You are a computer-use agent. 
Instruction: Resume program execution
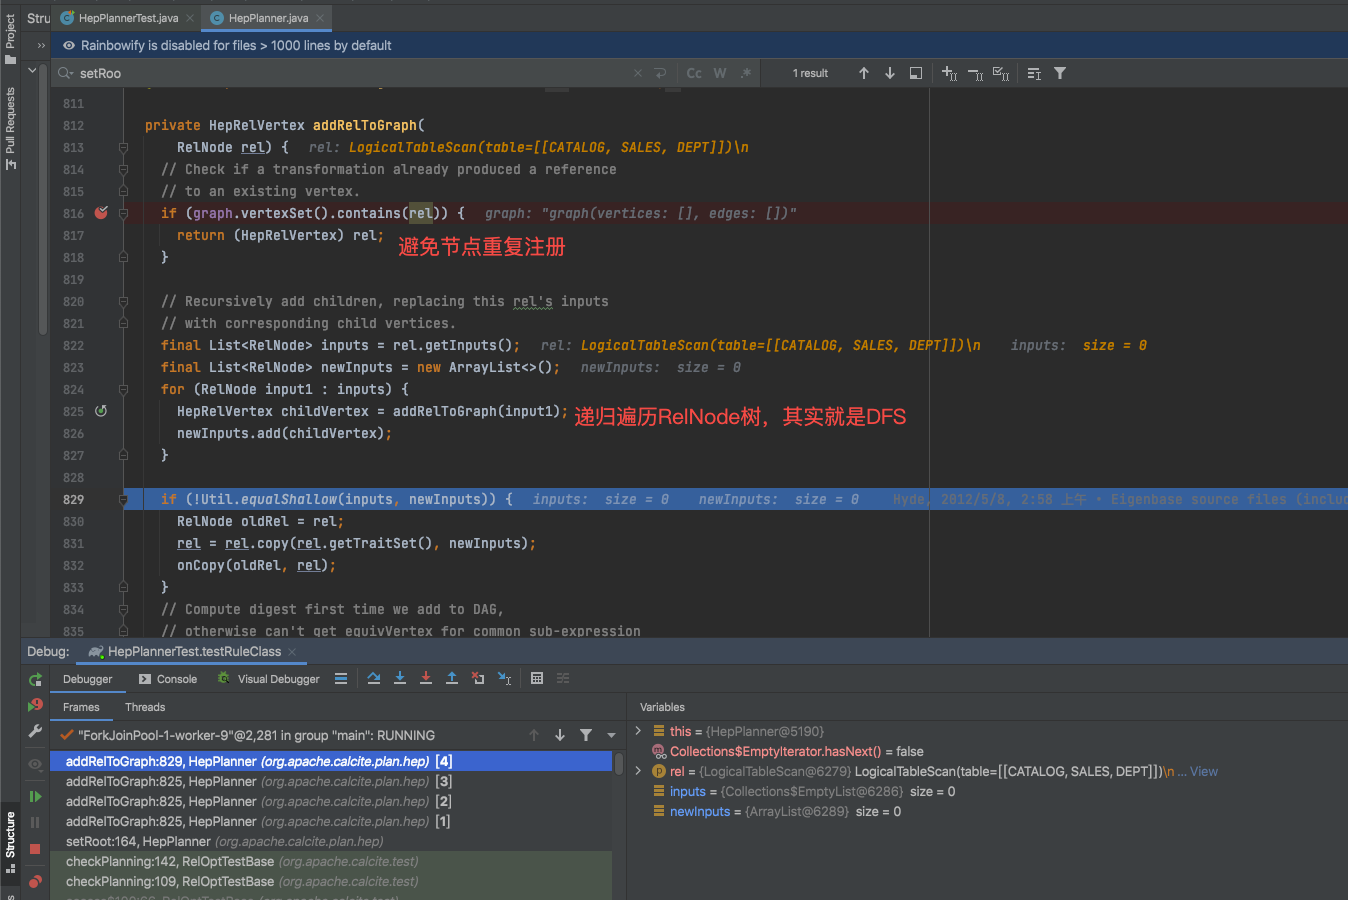coord(35,797)
